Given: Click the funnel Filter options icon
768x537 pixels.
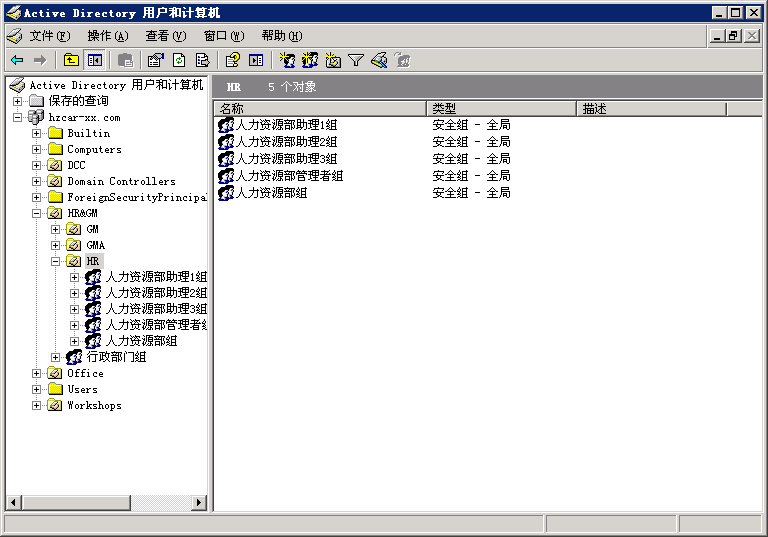Looking at the screenshot, I should click(356, 61).
